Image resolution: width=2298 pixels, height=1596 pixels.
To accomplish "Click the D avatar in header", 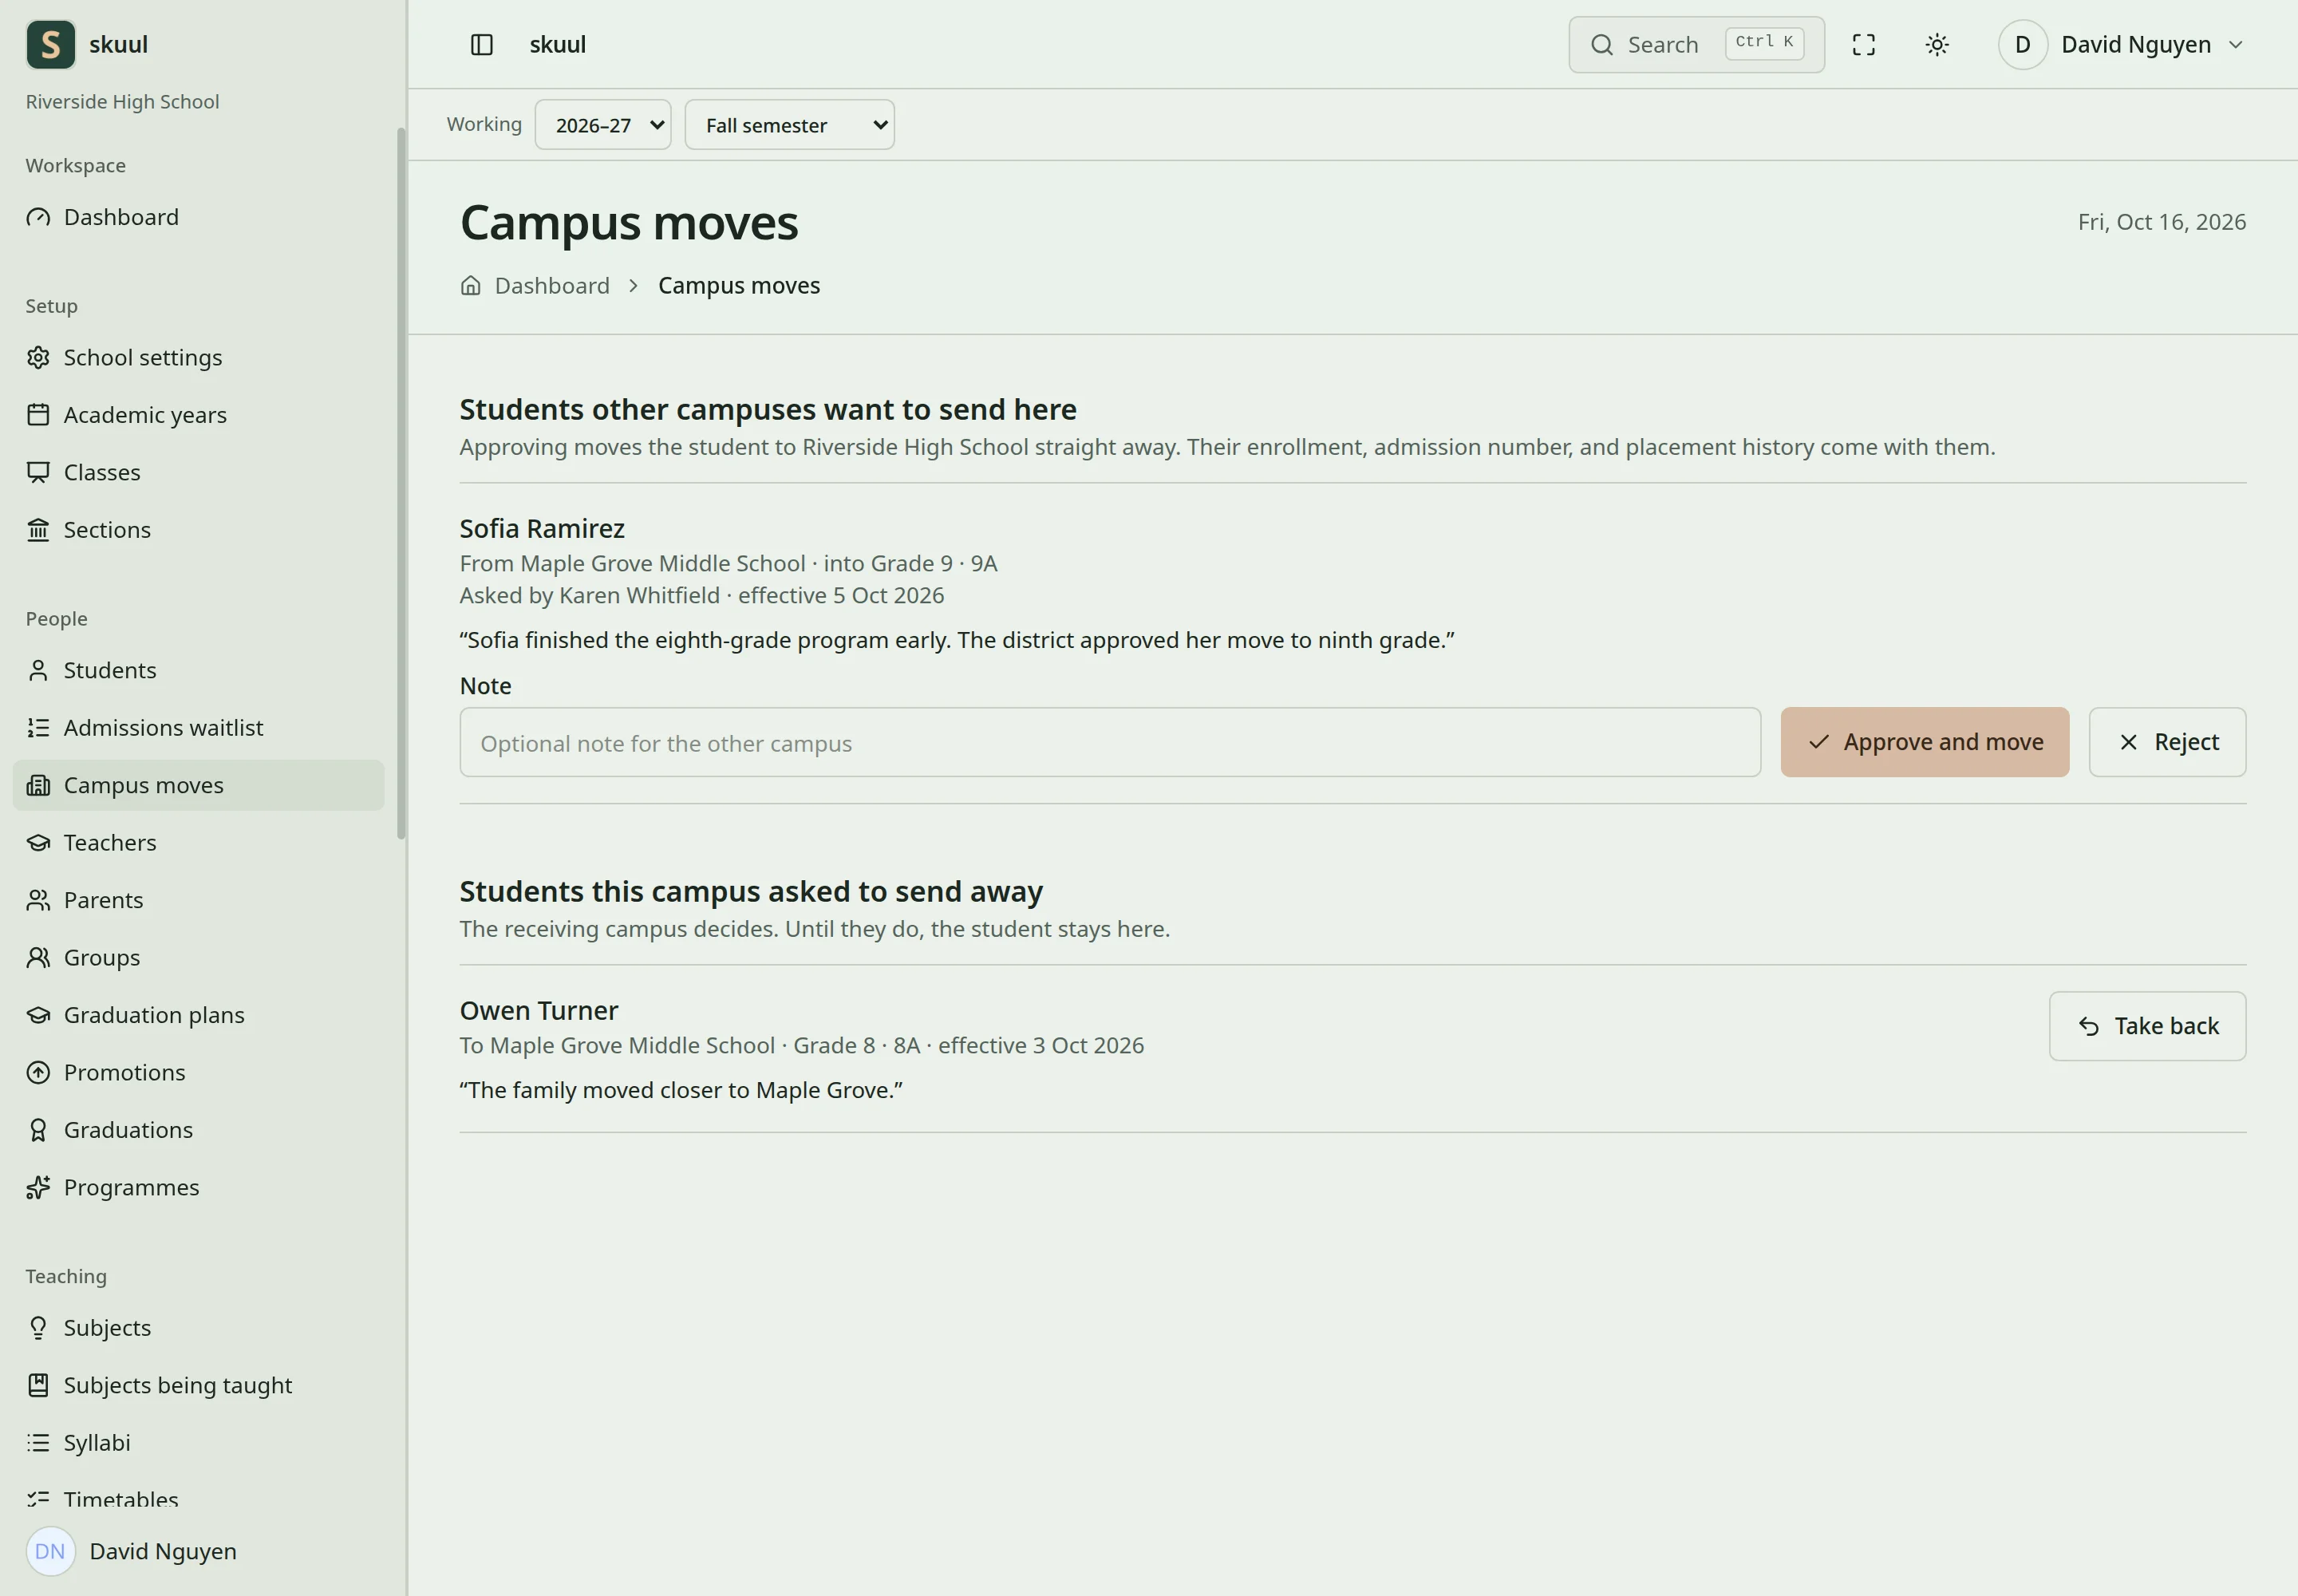I will point(2023,45).
